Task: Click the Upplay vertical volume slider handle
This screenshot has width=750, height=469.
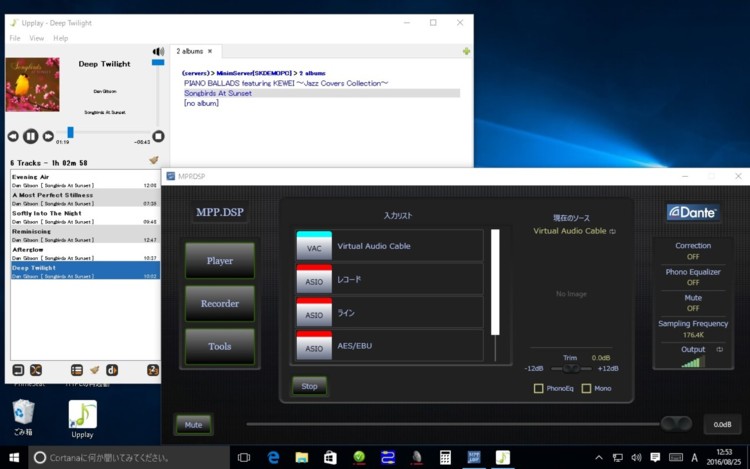Action: click(x=158, y=62)
